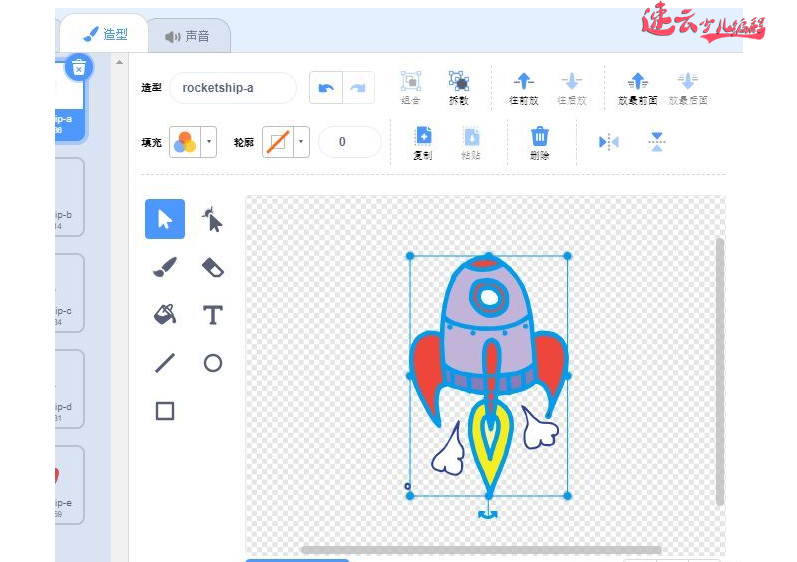Click the delete trash icon in toolbar

539,141
